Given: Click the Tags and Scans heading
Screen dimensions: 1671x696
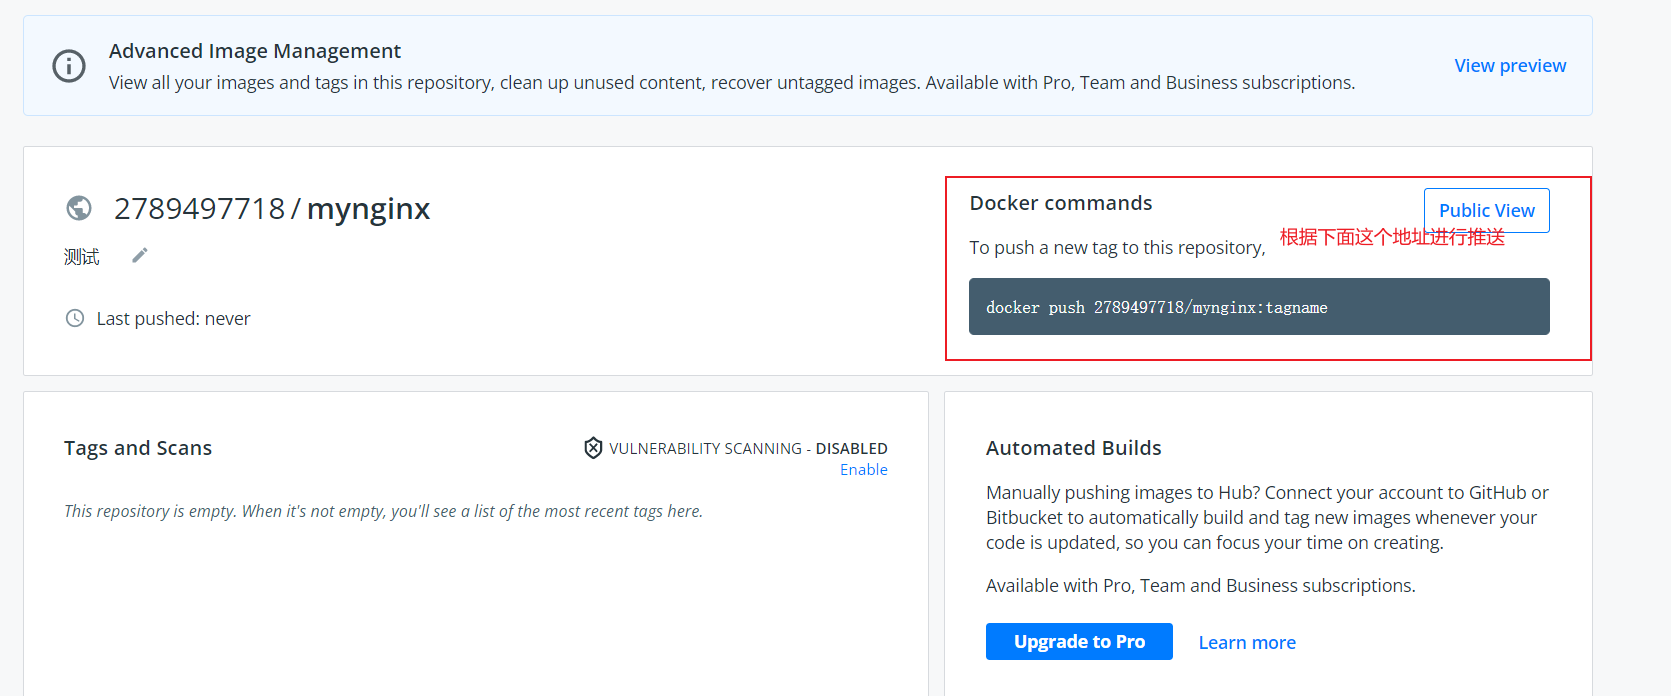Looking at the screenshot, I should click(138, 448).
